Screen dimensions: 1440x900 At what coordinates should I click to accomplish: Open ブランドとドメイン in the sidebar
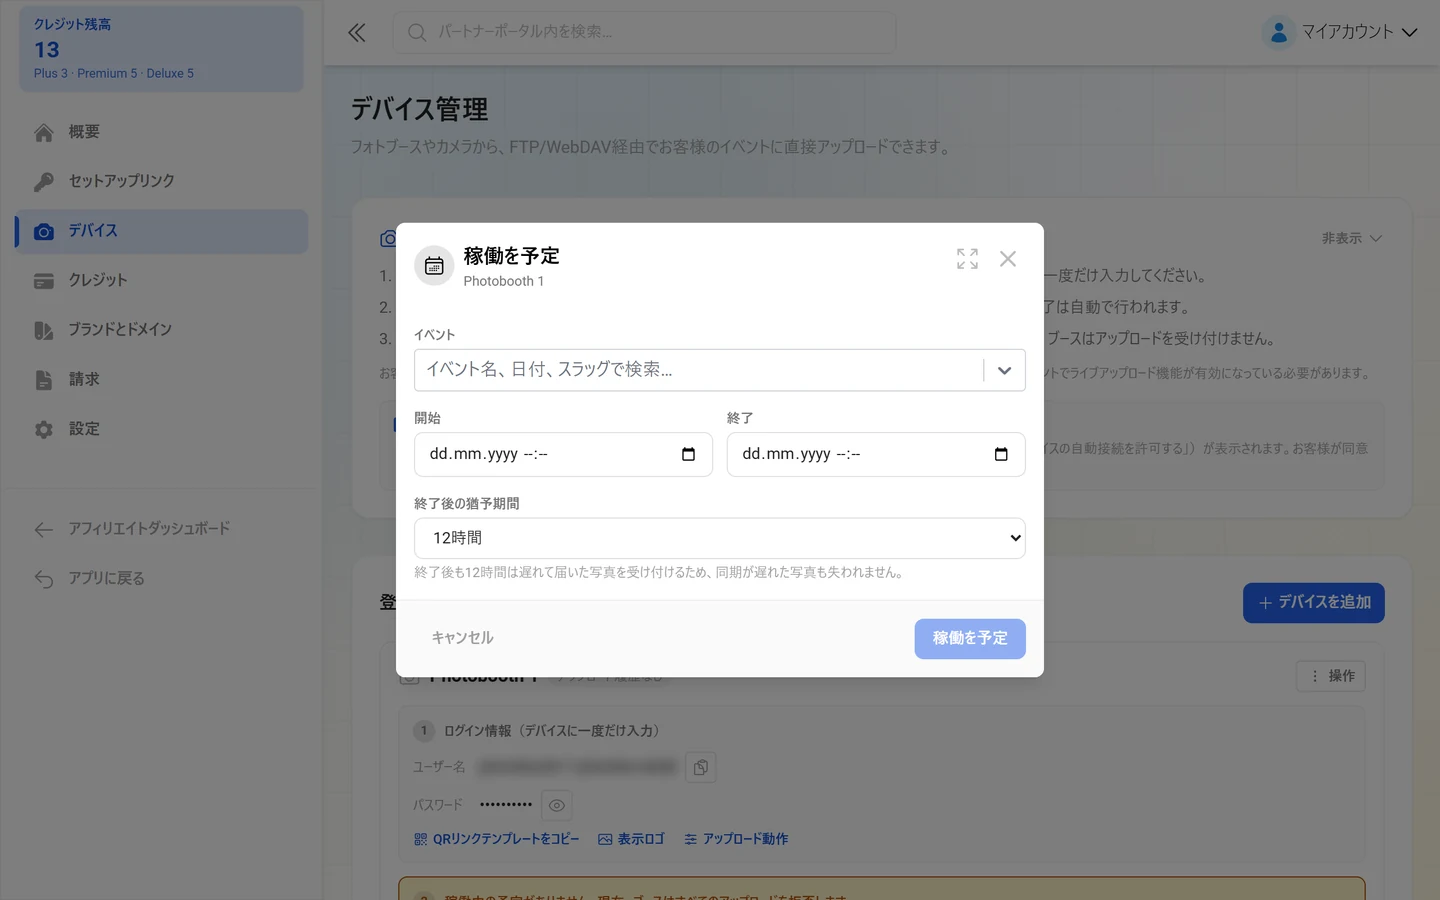coord(161,330)
